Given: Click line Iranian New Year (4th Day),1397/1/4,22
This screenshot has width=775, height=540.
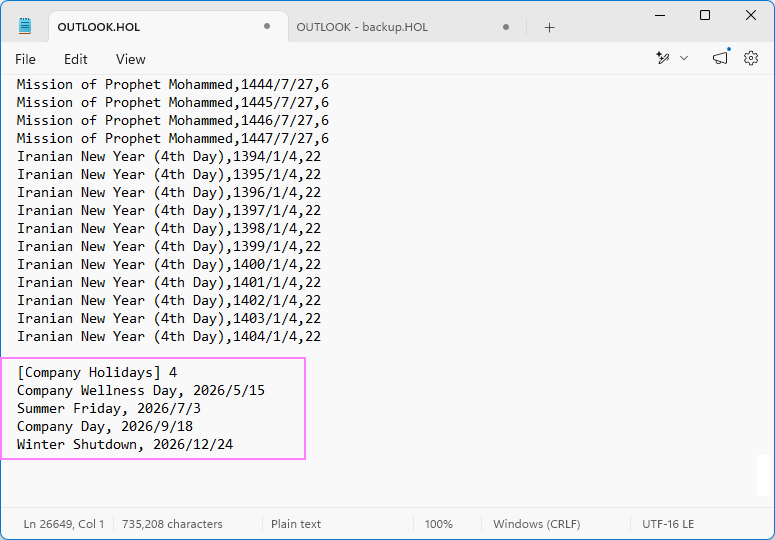Looking at the screenshot, I should [169, 210].
